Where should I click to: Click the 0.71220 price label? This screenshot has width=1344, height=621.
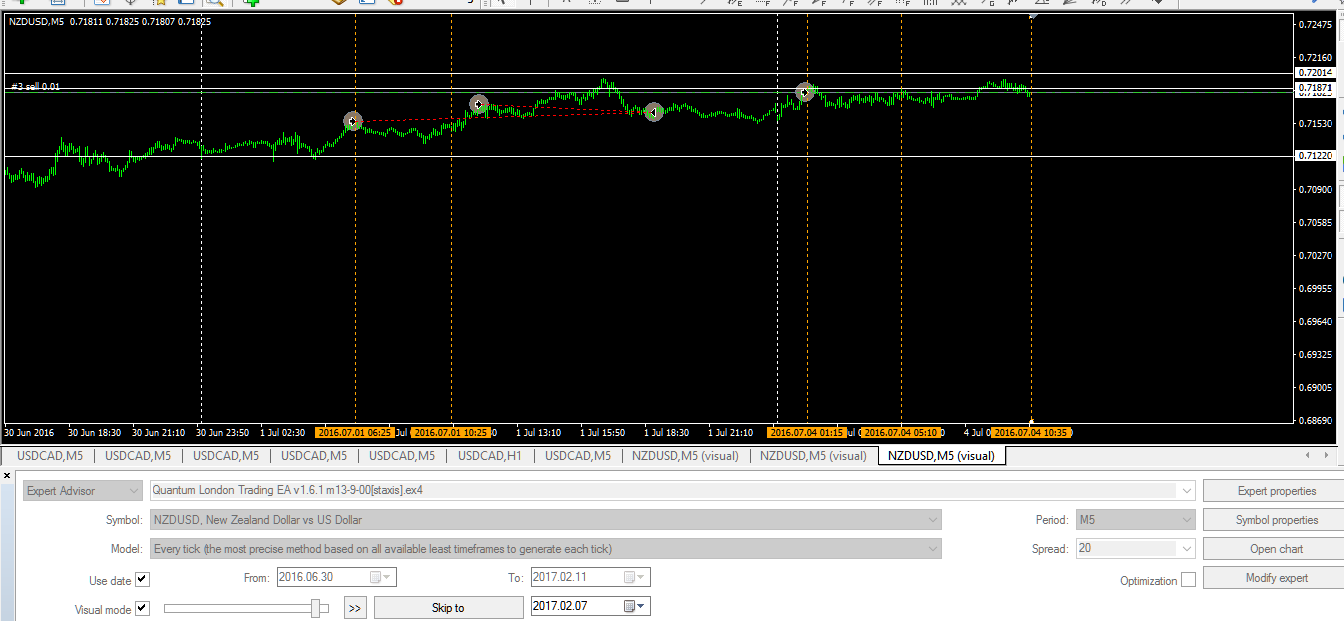1314,156
